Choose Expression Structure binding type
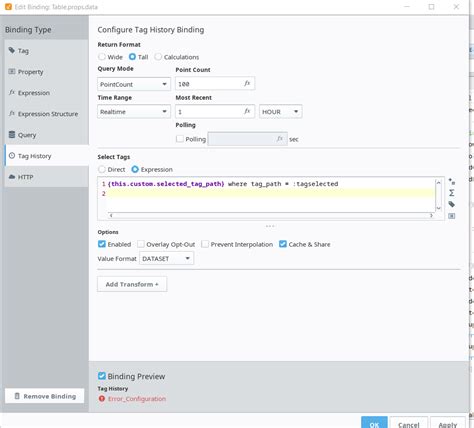Image resolution: width=474 pixels, height=428 pixels. (46, 114)
